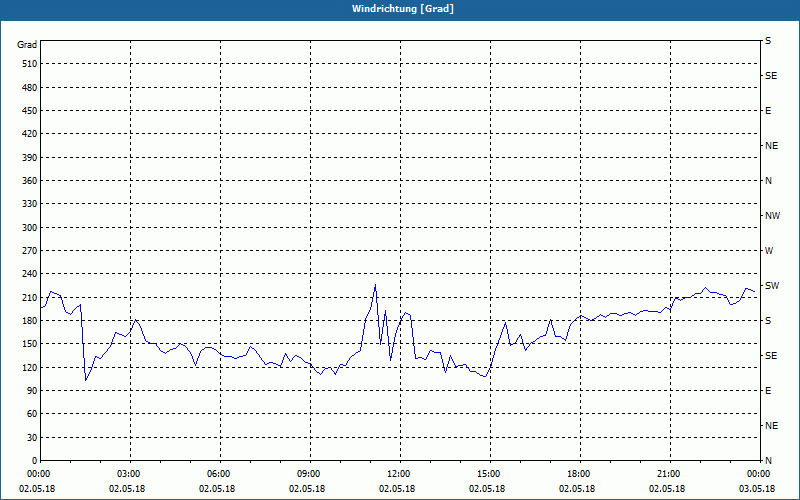The height and width of the screenshot is (500, 800).
Task: Select the Grad unit label on the y-axis
Action: pos(27,45)
